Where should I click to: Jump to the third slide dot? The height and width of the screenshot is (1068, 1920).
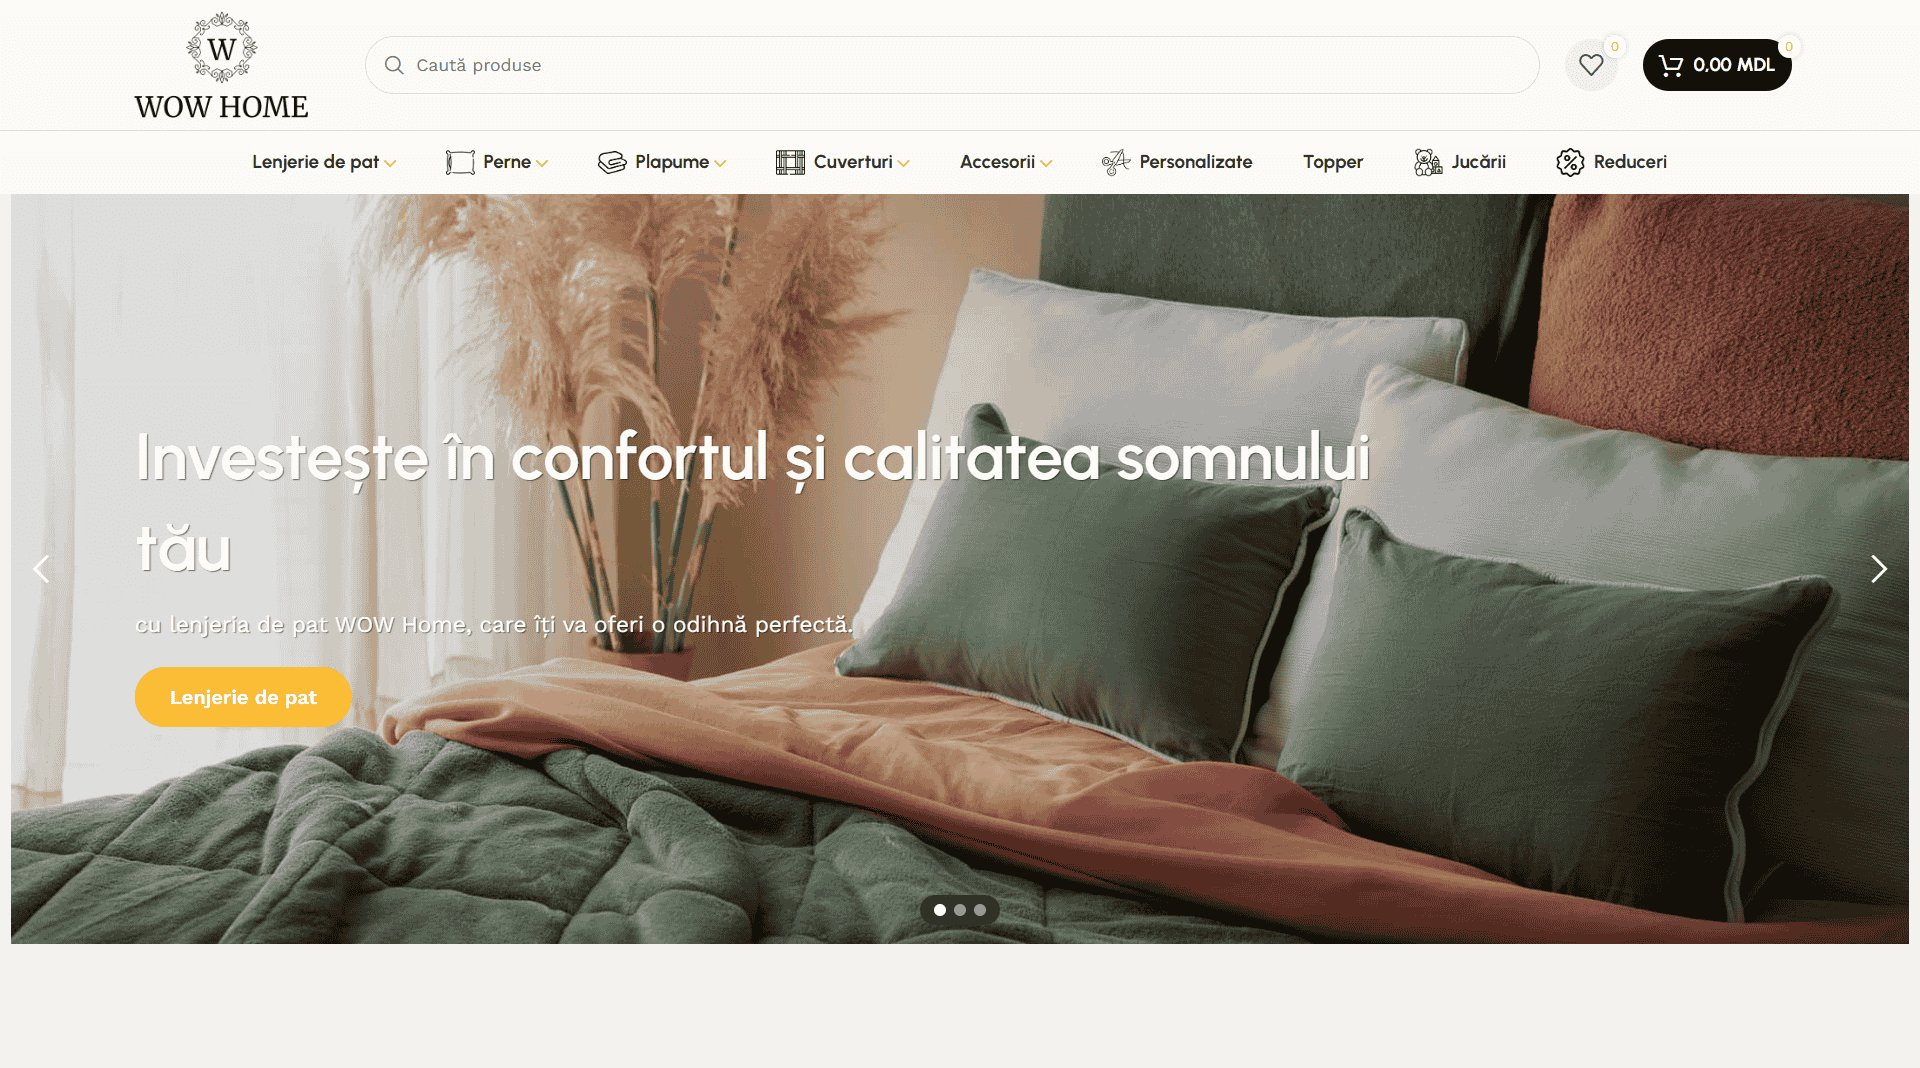click(x=980, y=910)
